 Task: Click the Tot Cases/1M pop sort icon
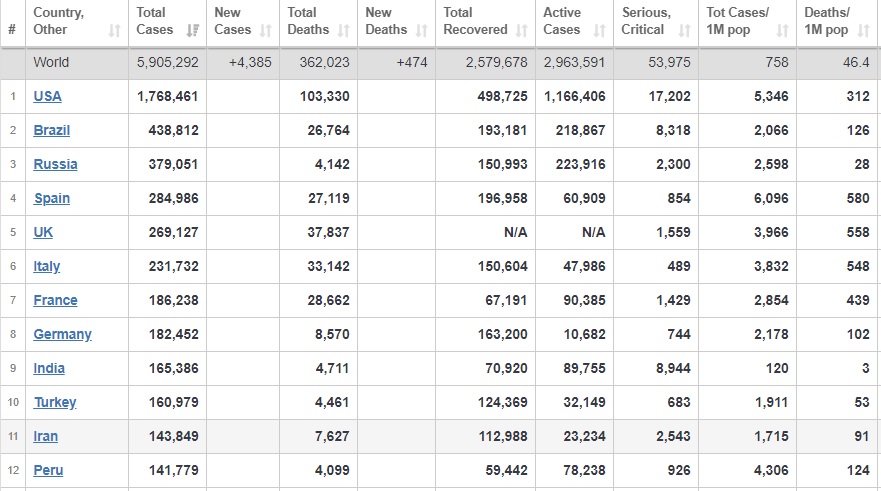click(783, 30)
